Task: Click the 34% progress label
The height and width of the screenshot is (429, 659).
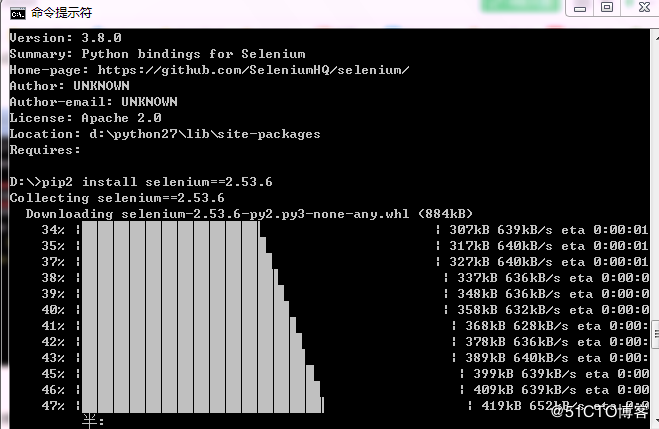Action: point(53,230)
